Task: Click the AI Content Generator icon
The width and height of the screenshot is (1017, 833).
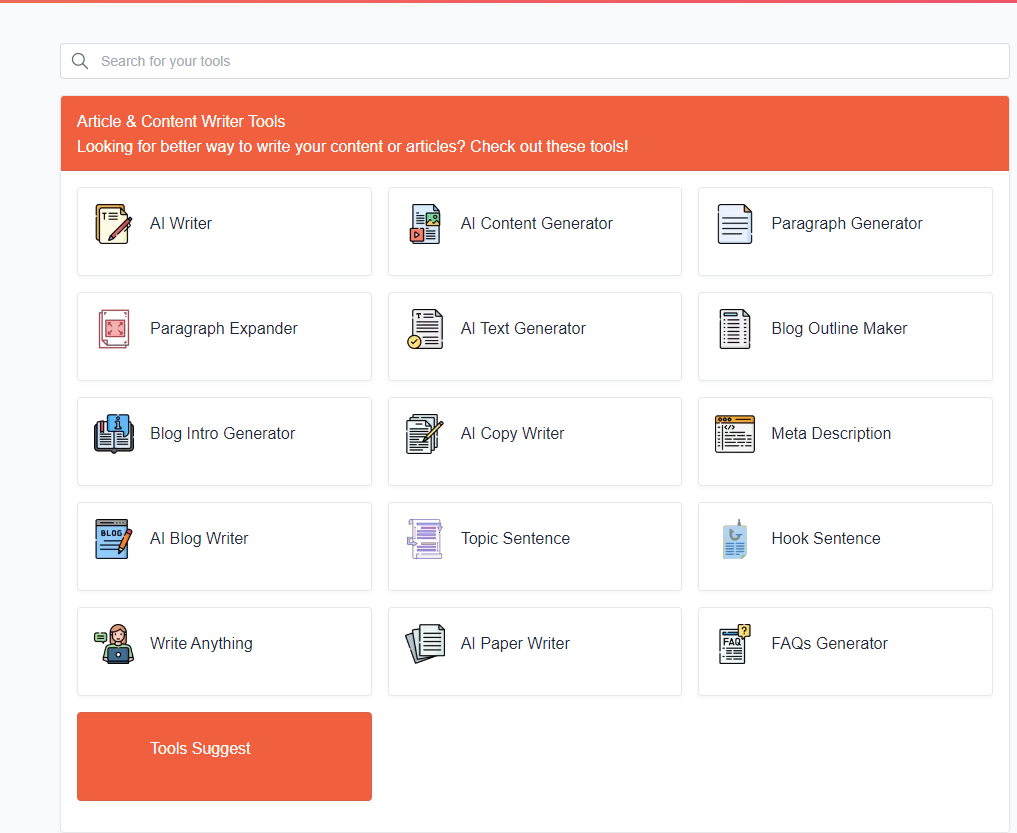Action: coord(425,224)
